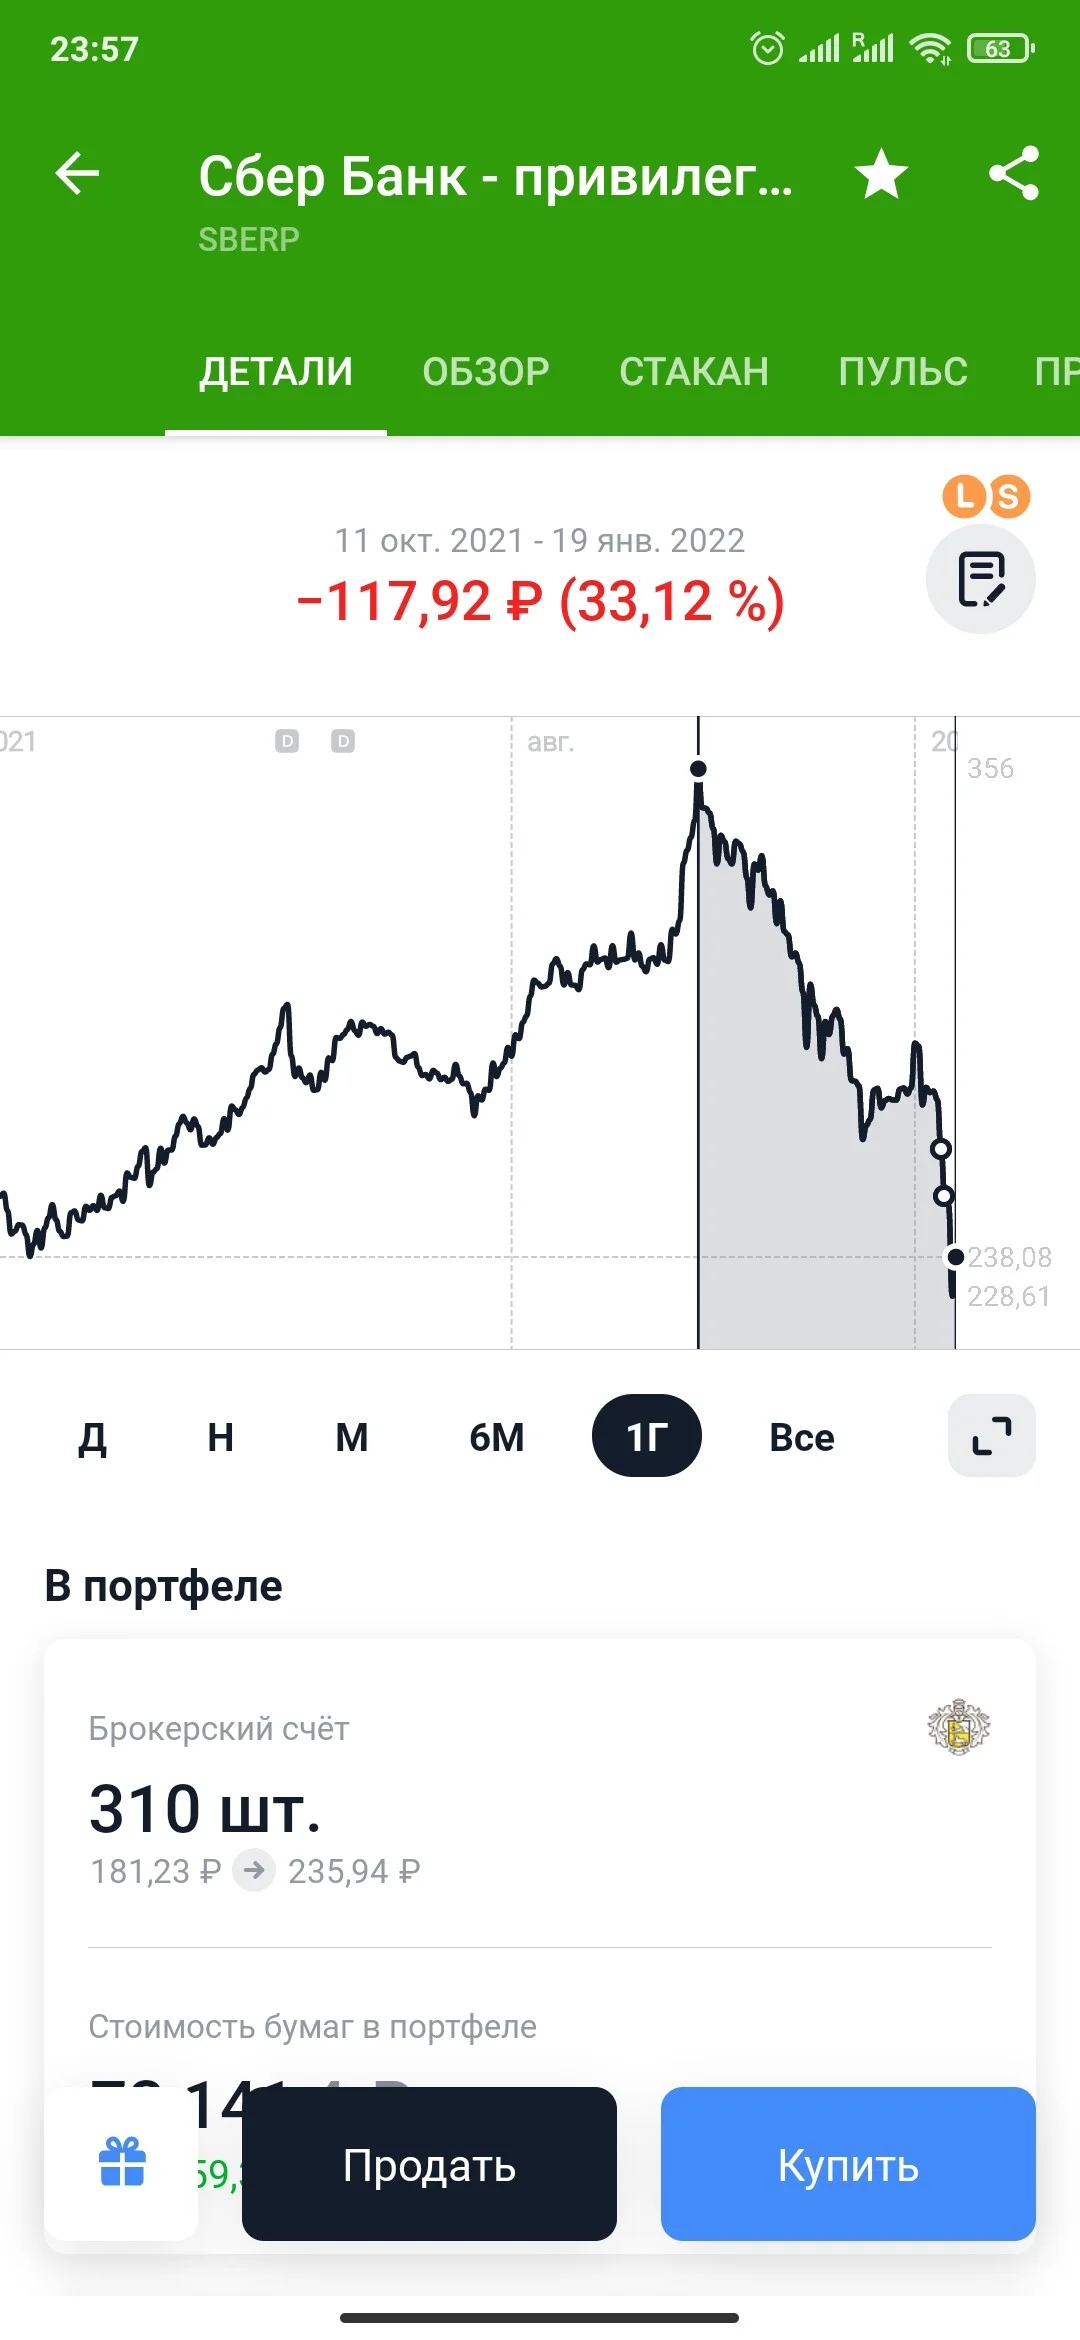Open the gift icon button
This screenshot has height=2340, width=1080.
[x=122, y=2162]
